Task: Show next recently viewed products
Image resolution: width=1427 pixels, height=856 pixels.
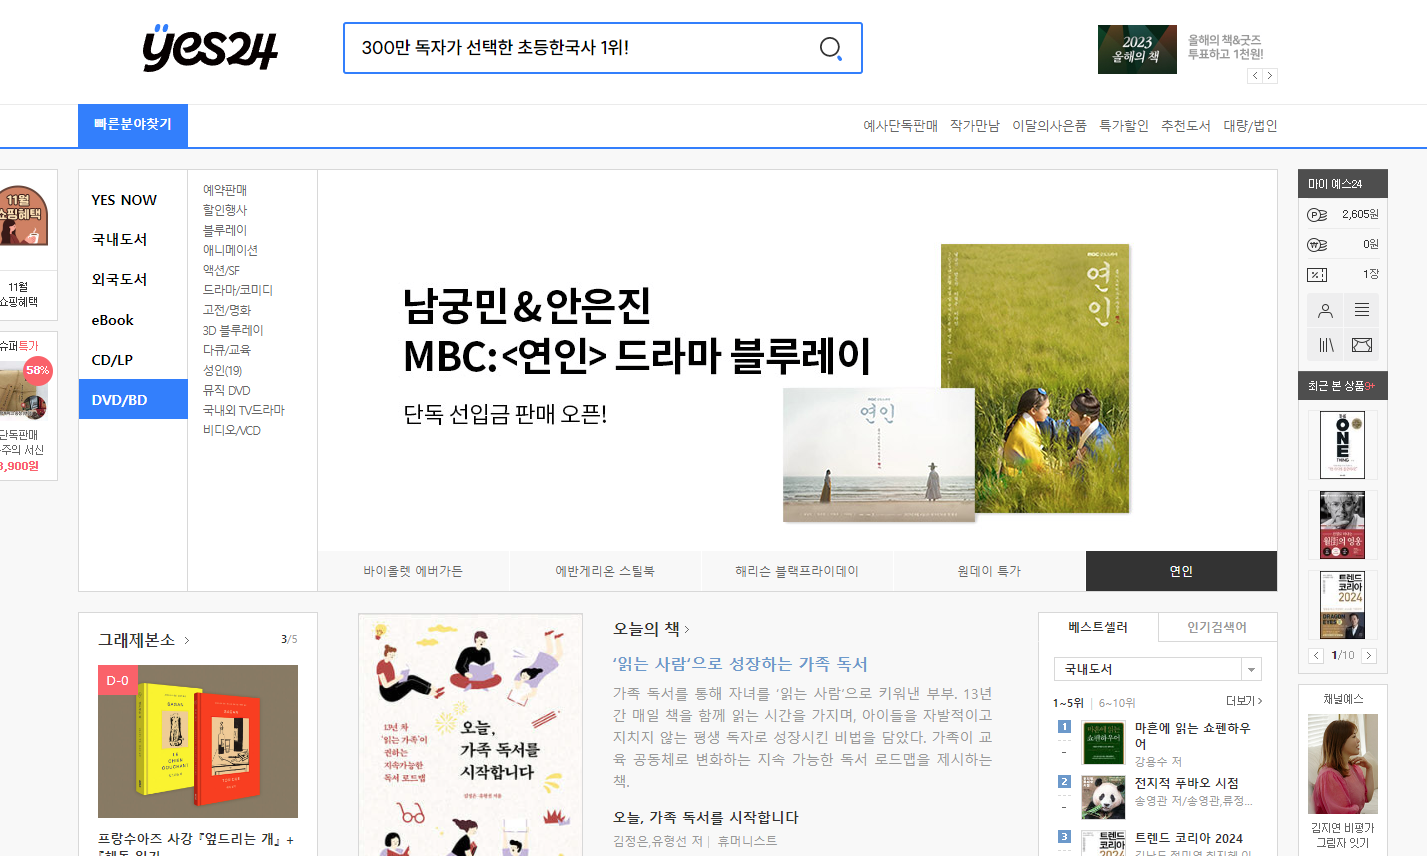Action: click(x=1369, y=656)
